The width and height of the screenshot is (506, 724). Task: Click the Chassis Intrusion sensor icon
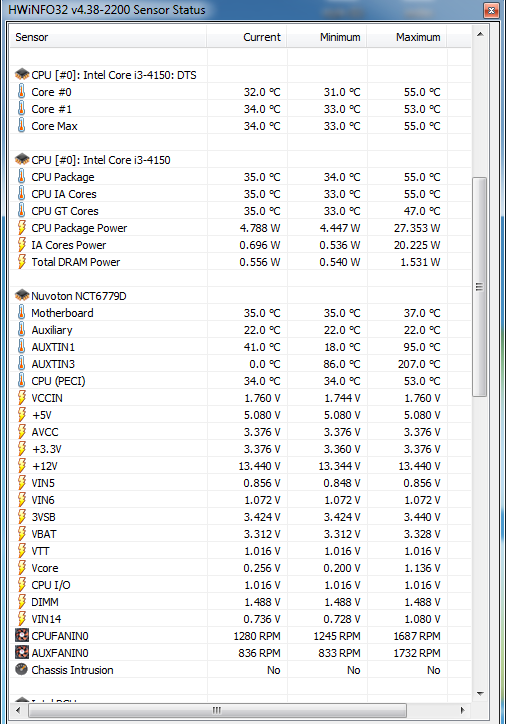[x=21, y=670]
